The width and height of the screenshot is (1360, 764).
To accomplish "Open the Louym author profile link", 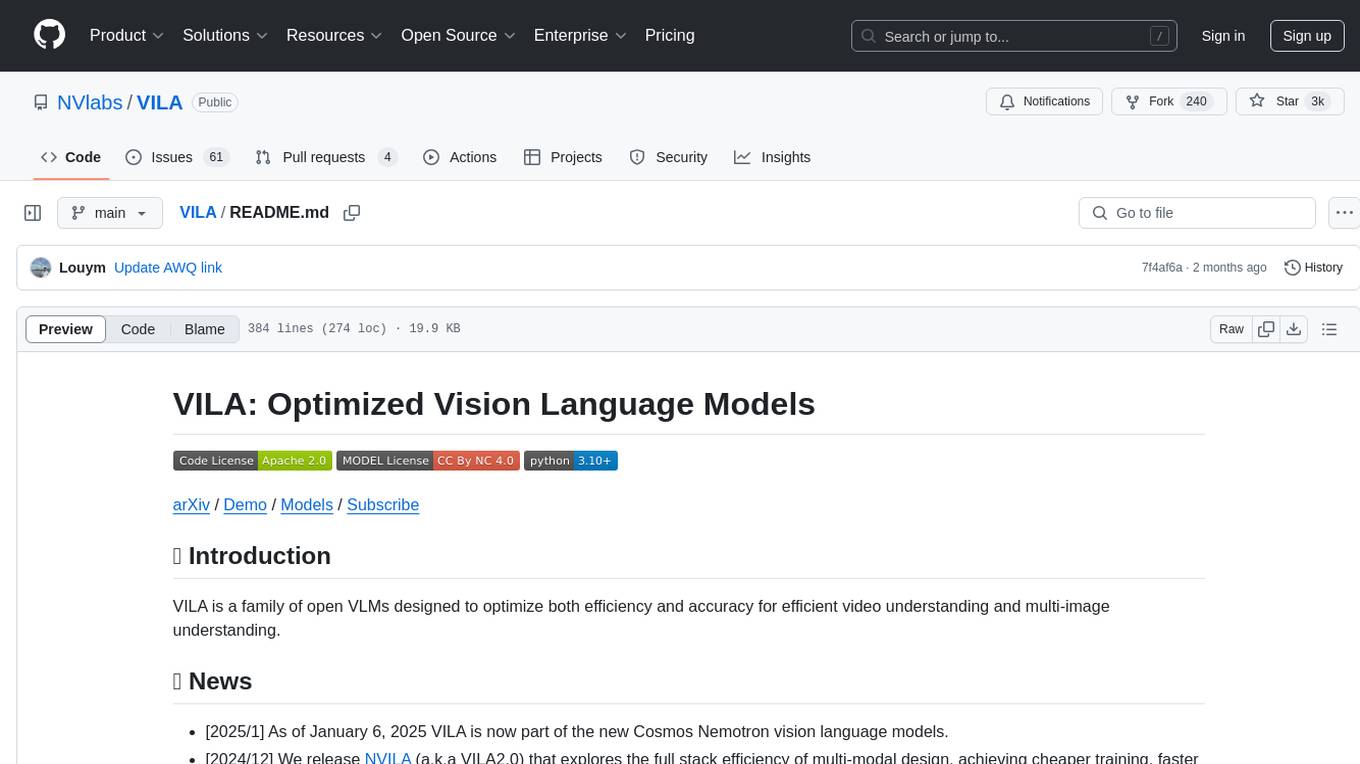I will pyautogui.click(x=82, y=268).
